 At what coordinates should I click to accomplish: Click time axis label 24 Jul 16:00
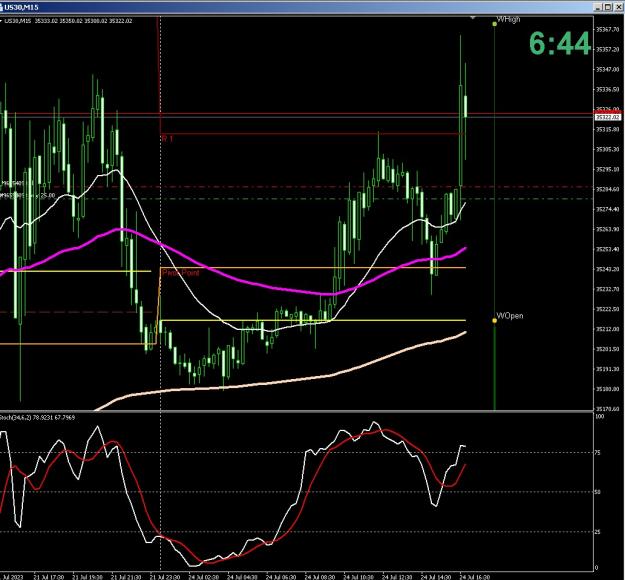click(x=474, y=577)
